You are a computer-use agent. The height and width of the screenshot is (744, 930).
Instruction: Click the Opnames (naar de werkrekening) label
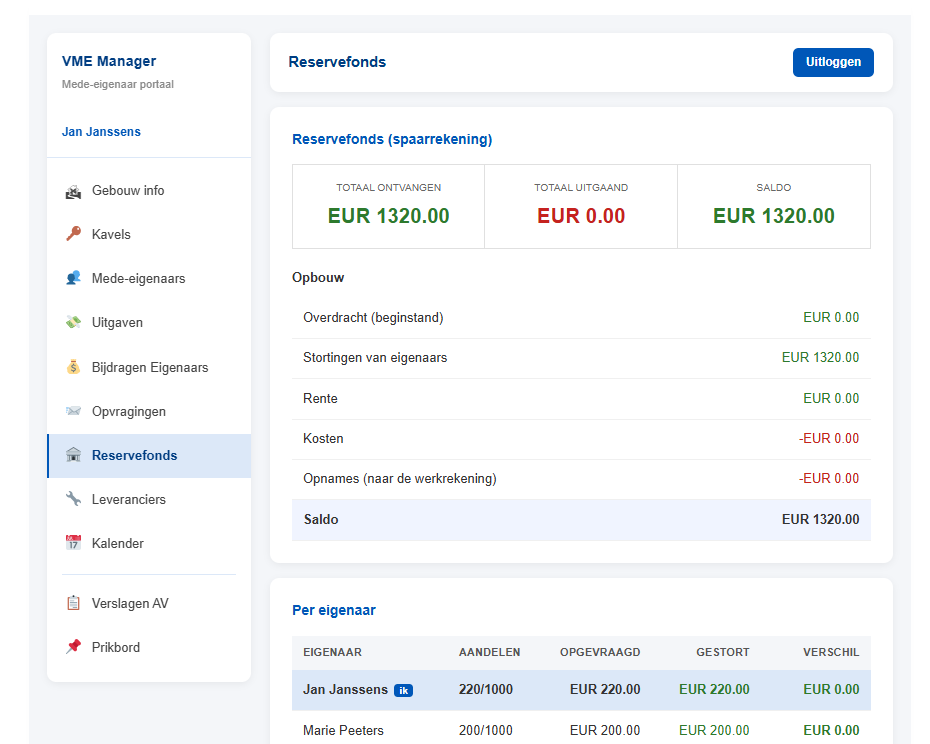(400, 479)
